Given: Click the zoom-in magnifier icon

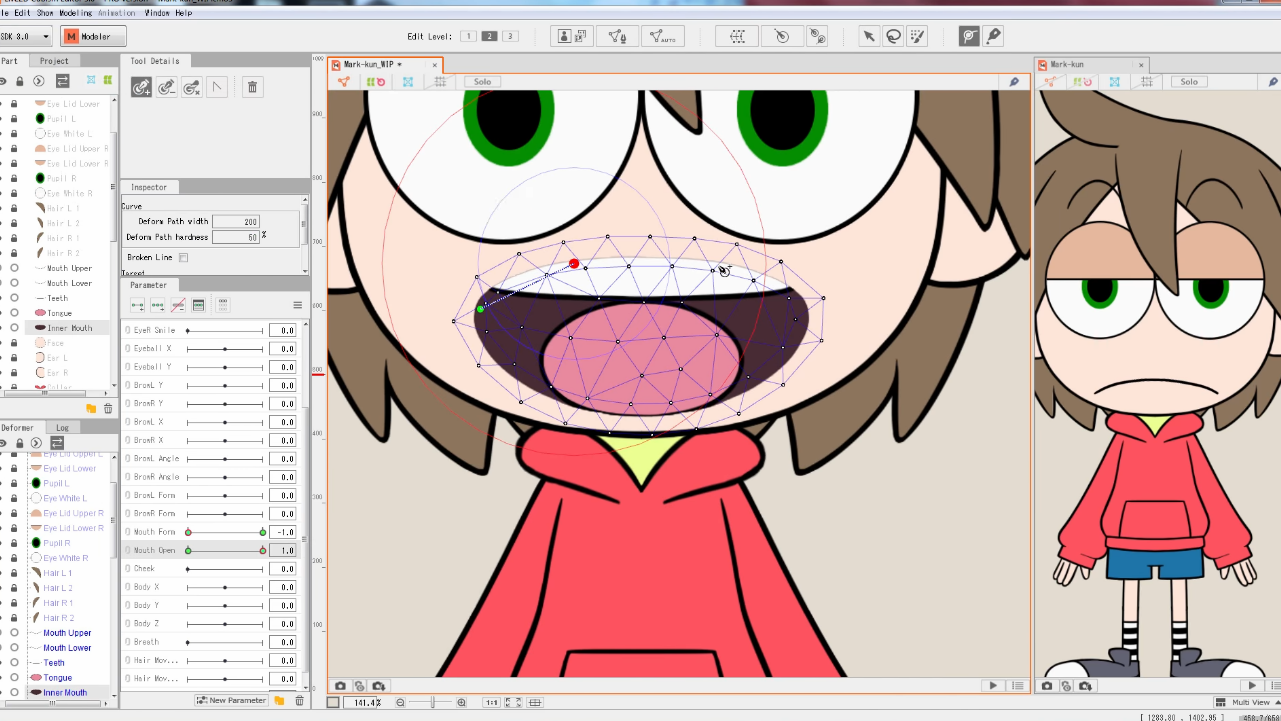Looking at the screenshot, I should click(461, 702).
